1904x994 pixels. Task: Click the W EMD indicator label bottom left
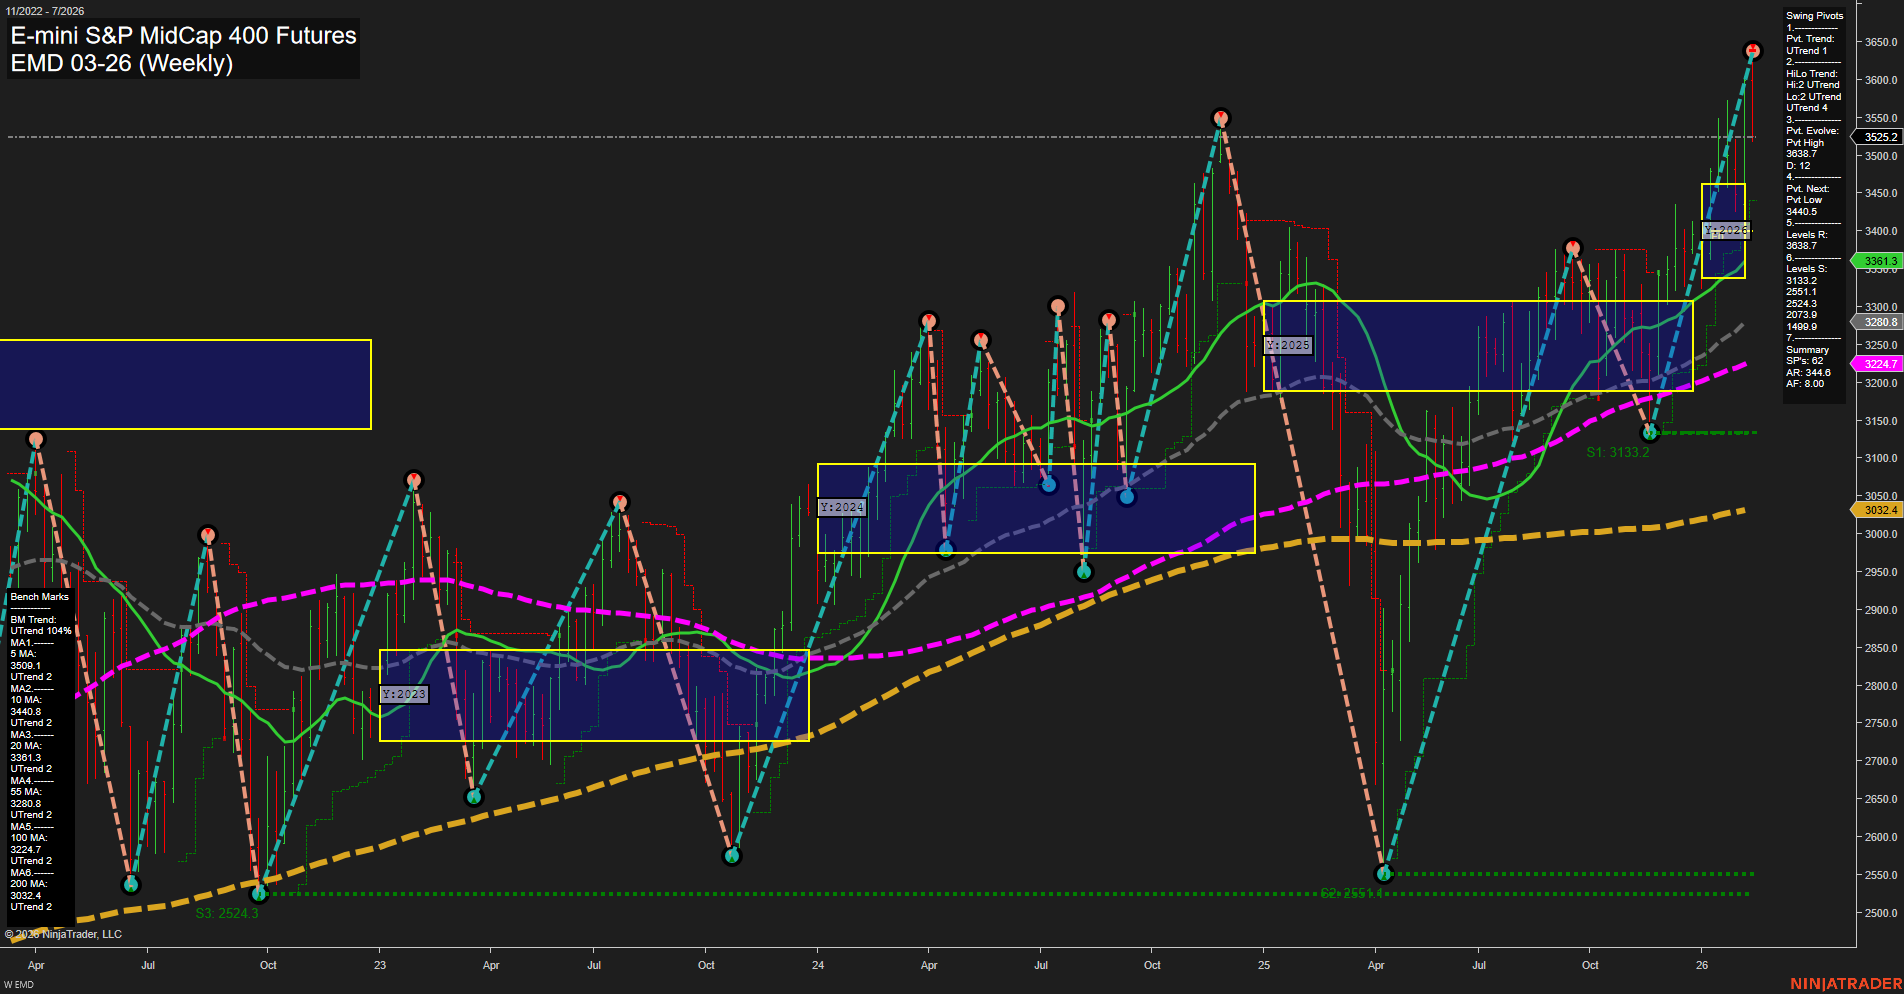[18, 983]
